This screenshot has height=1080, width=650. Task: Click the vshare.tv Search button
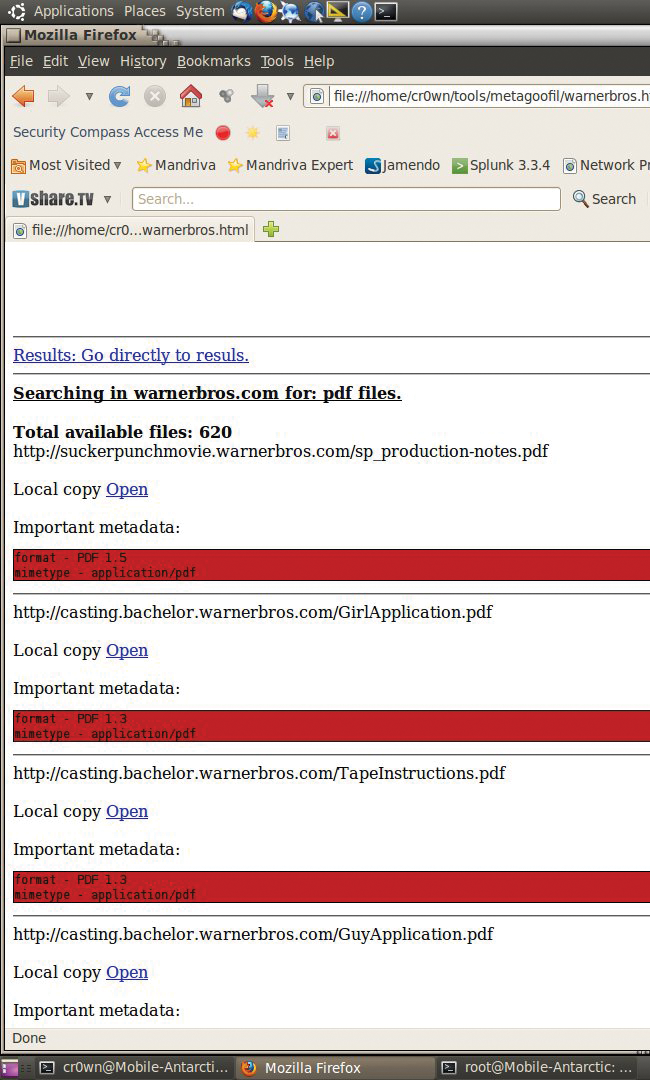pyautogui.click(x=604, y=199)
